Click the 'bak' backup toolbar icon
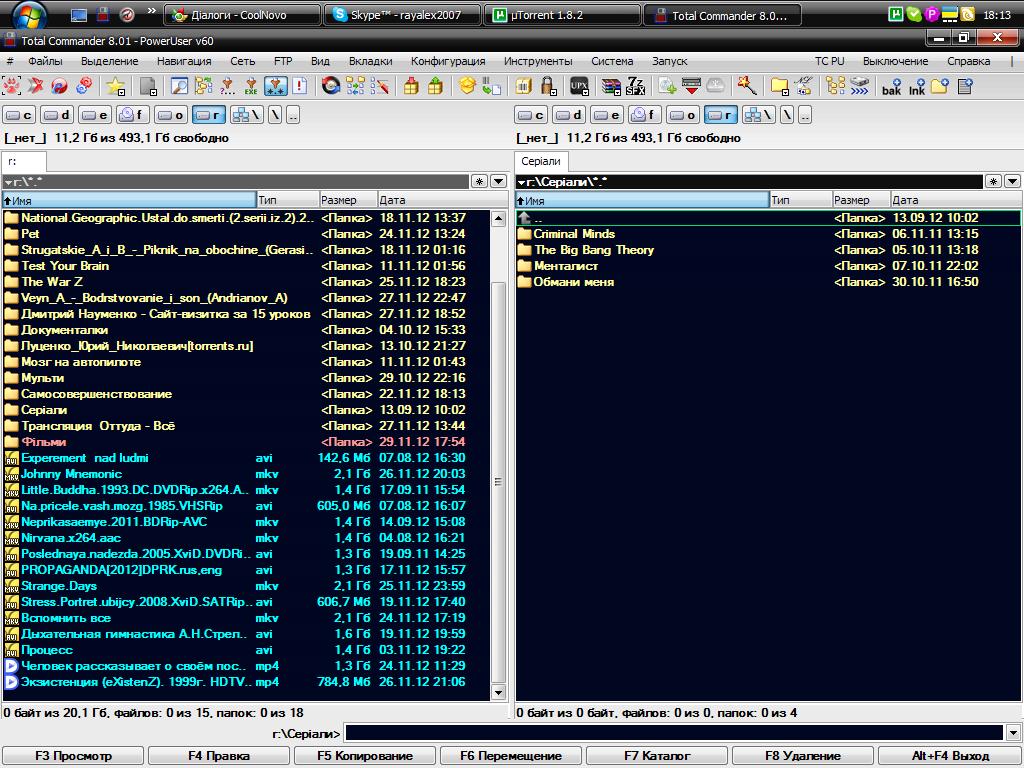This screenshot has height=768, width=1024. point(891,86)
